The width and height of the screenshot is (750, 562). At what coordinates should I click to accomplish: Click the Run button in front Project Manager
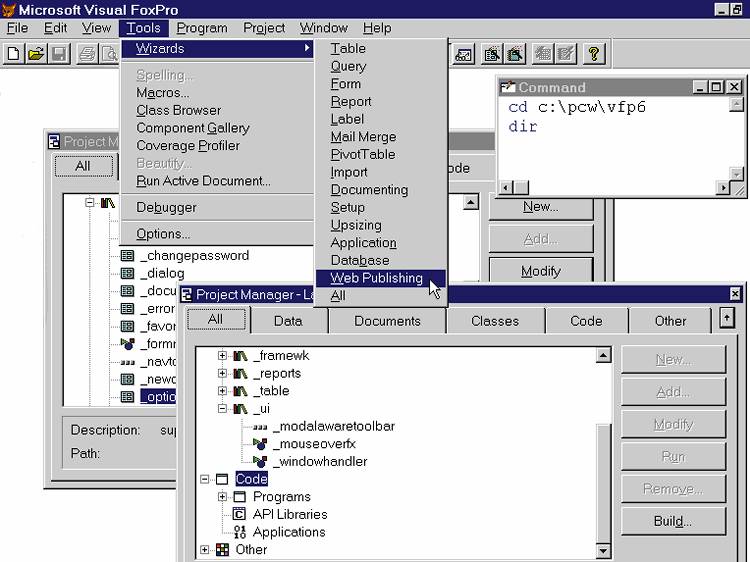[x=673, y=457]
